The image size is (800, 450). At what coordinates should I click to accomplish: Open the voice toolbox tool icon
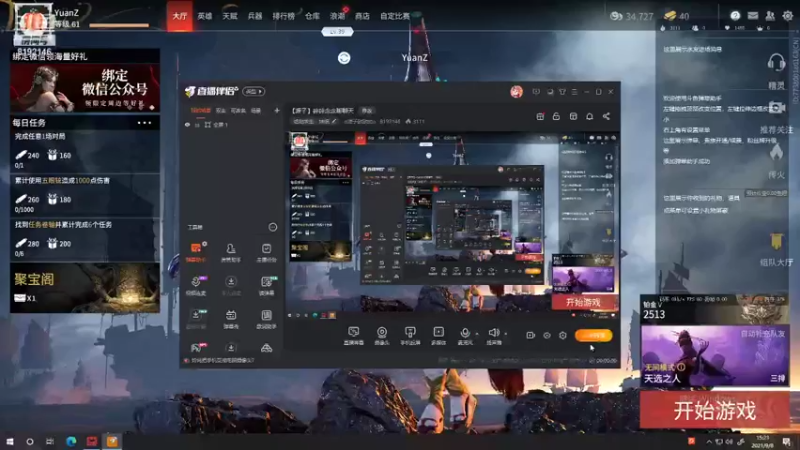tap(196, 282)
